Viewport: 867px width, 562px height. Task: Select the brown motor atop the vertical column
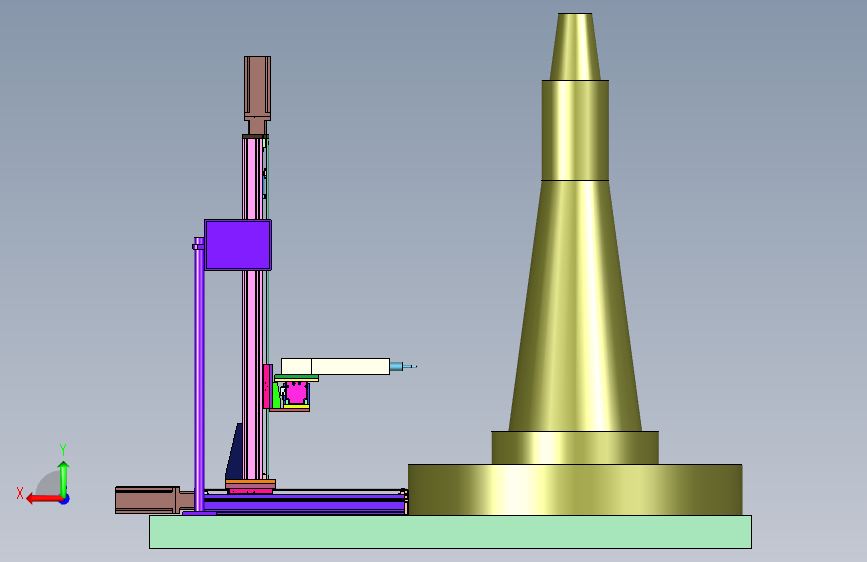coord(257,95)
